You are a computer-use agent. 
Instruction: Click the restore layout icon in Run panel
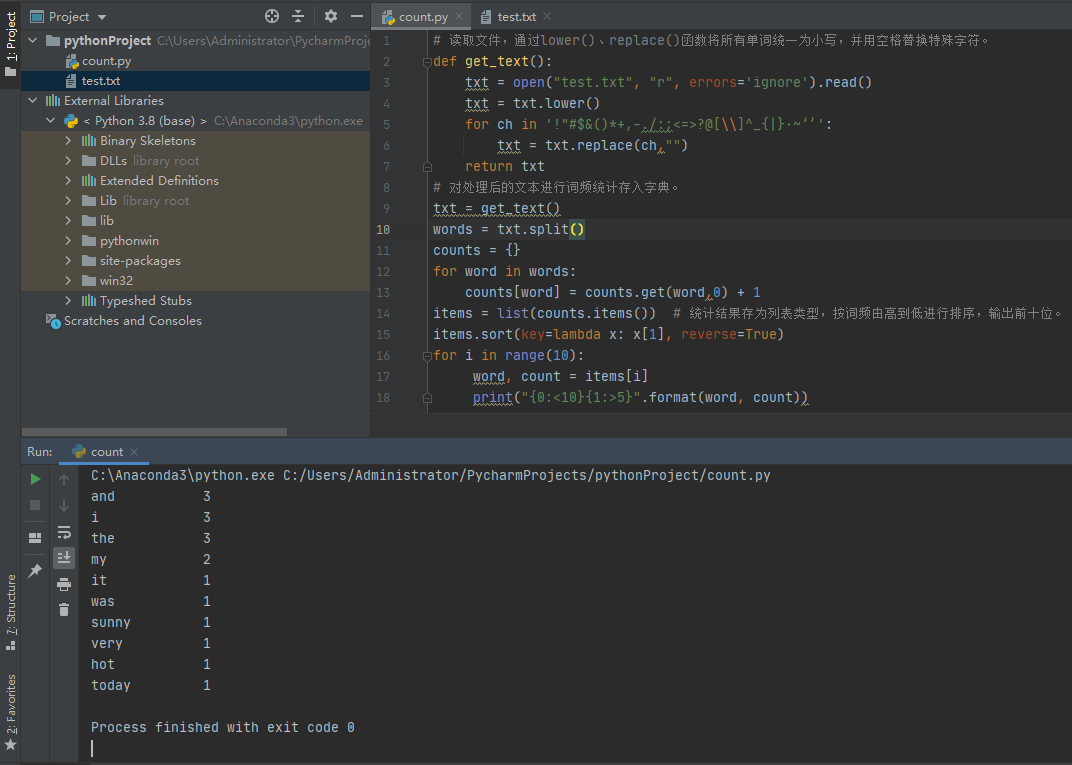pos(36,538)
